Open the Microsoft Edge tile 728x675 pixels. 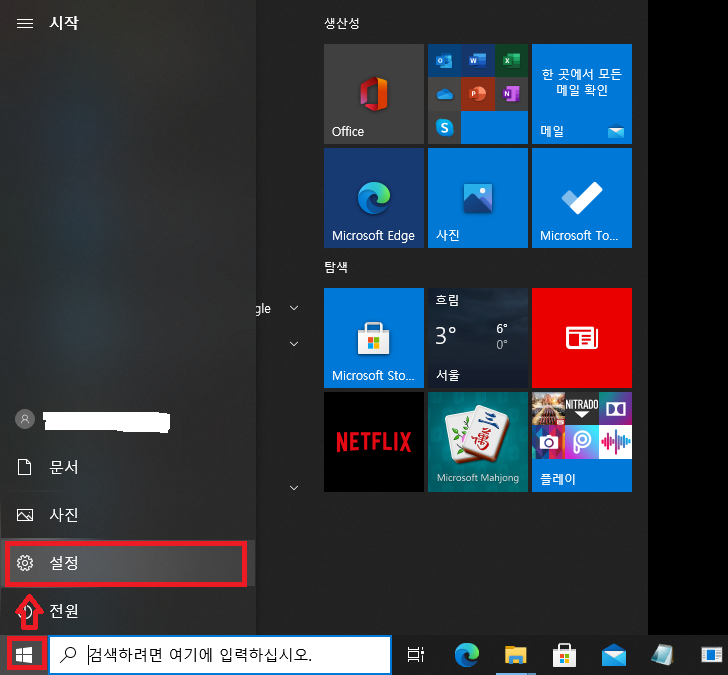pos(374,198)
